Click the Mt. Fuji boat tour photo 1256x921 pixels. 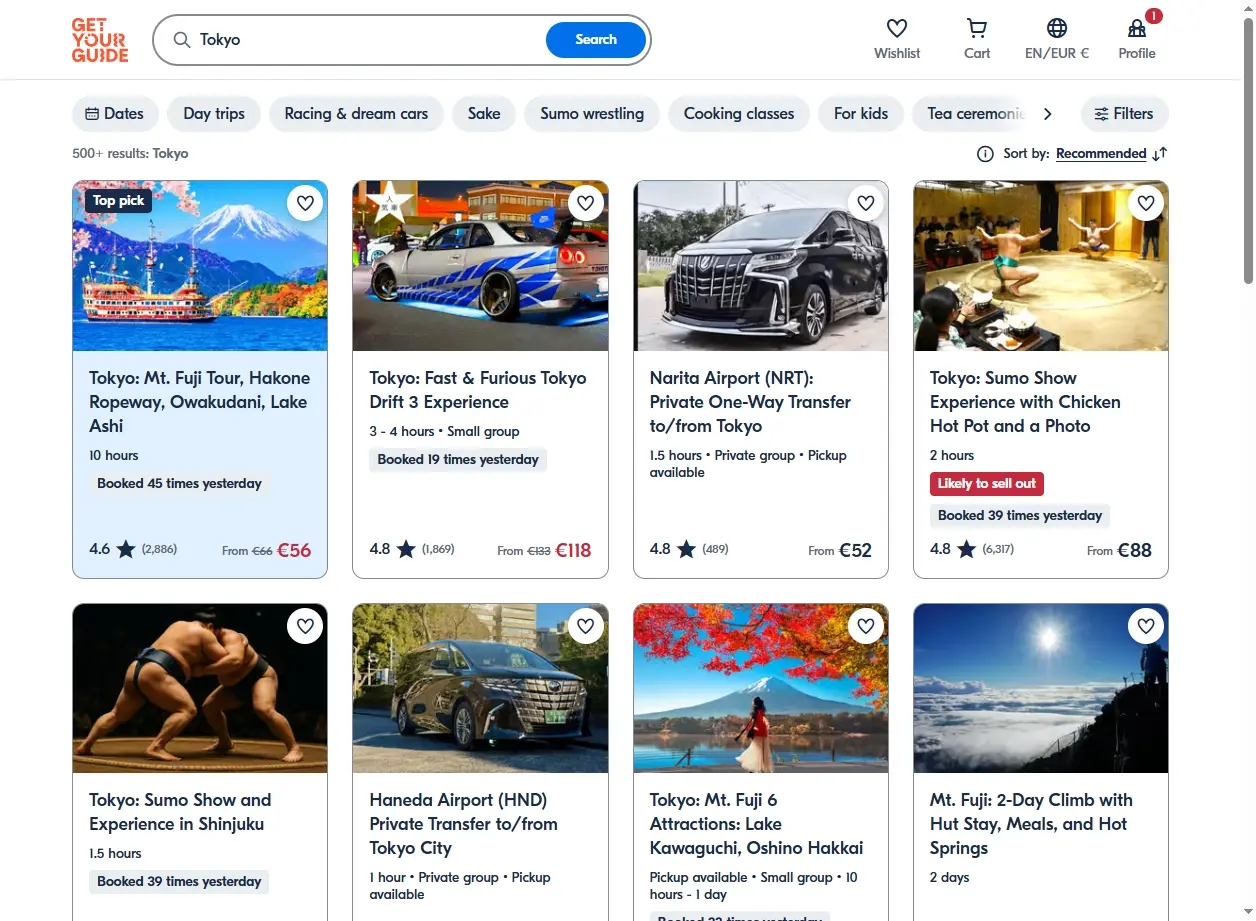[x=200, y=266]
